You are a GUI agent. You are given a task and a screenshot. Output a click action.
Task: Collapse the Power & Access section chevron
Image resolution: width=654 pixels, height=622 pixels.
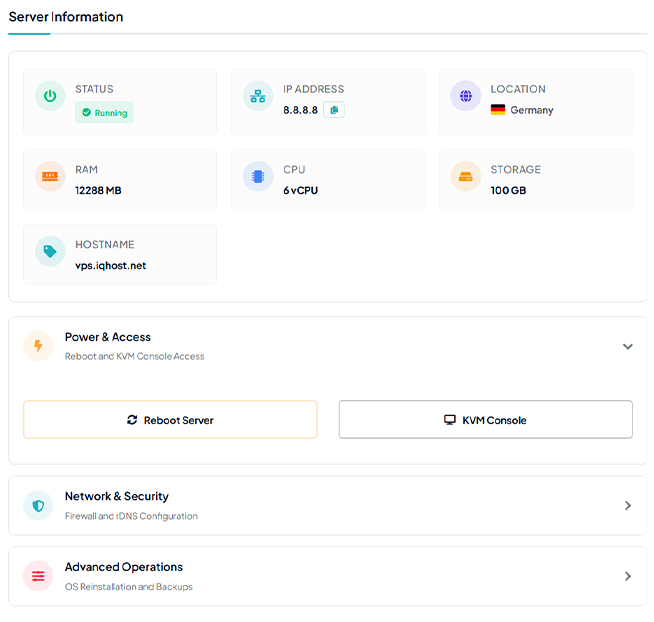point(627,346)
